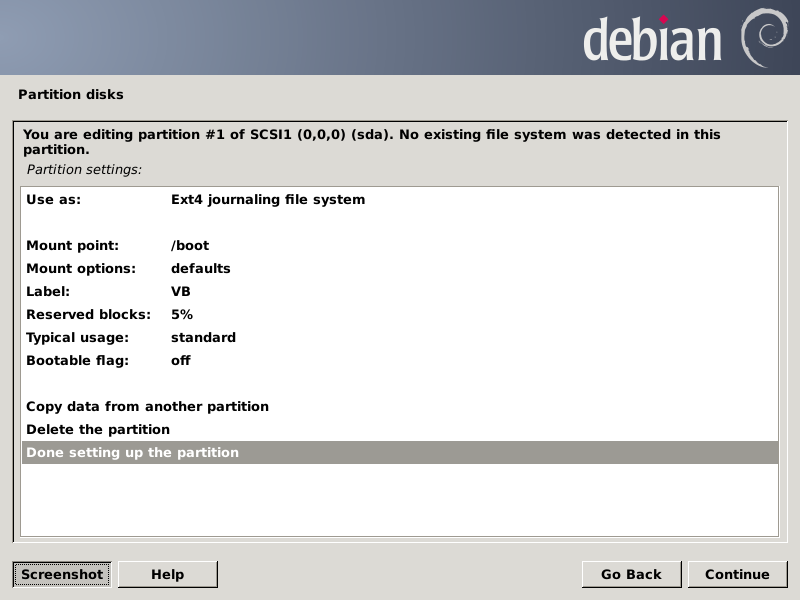Click the 'Ext4 journaling file system' value

(x=268, y=199)
